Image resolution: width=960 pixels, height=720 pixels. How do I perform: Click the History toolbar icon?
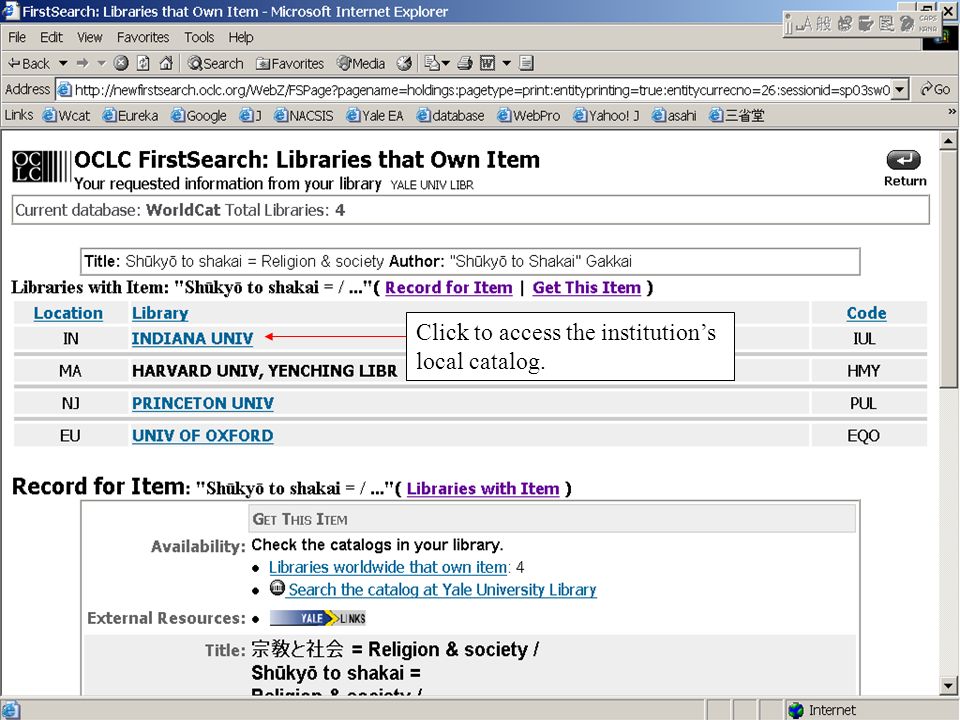click(x=404, y=63)
